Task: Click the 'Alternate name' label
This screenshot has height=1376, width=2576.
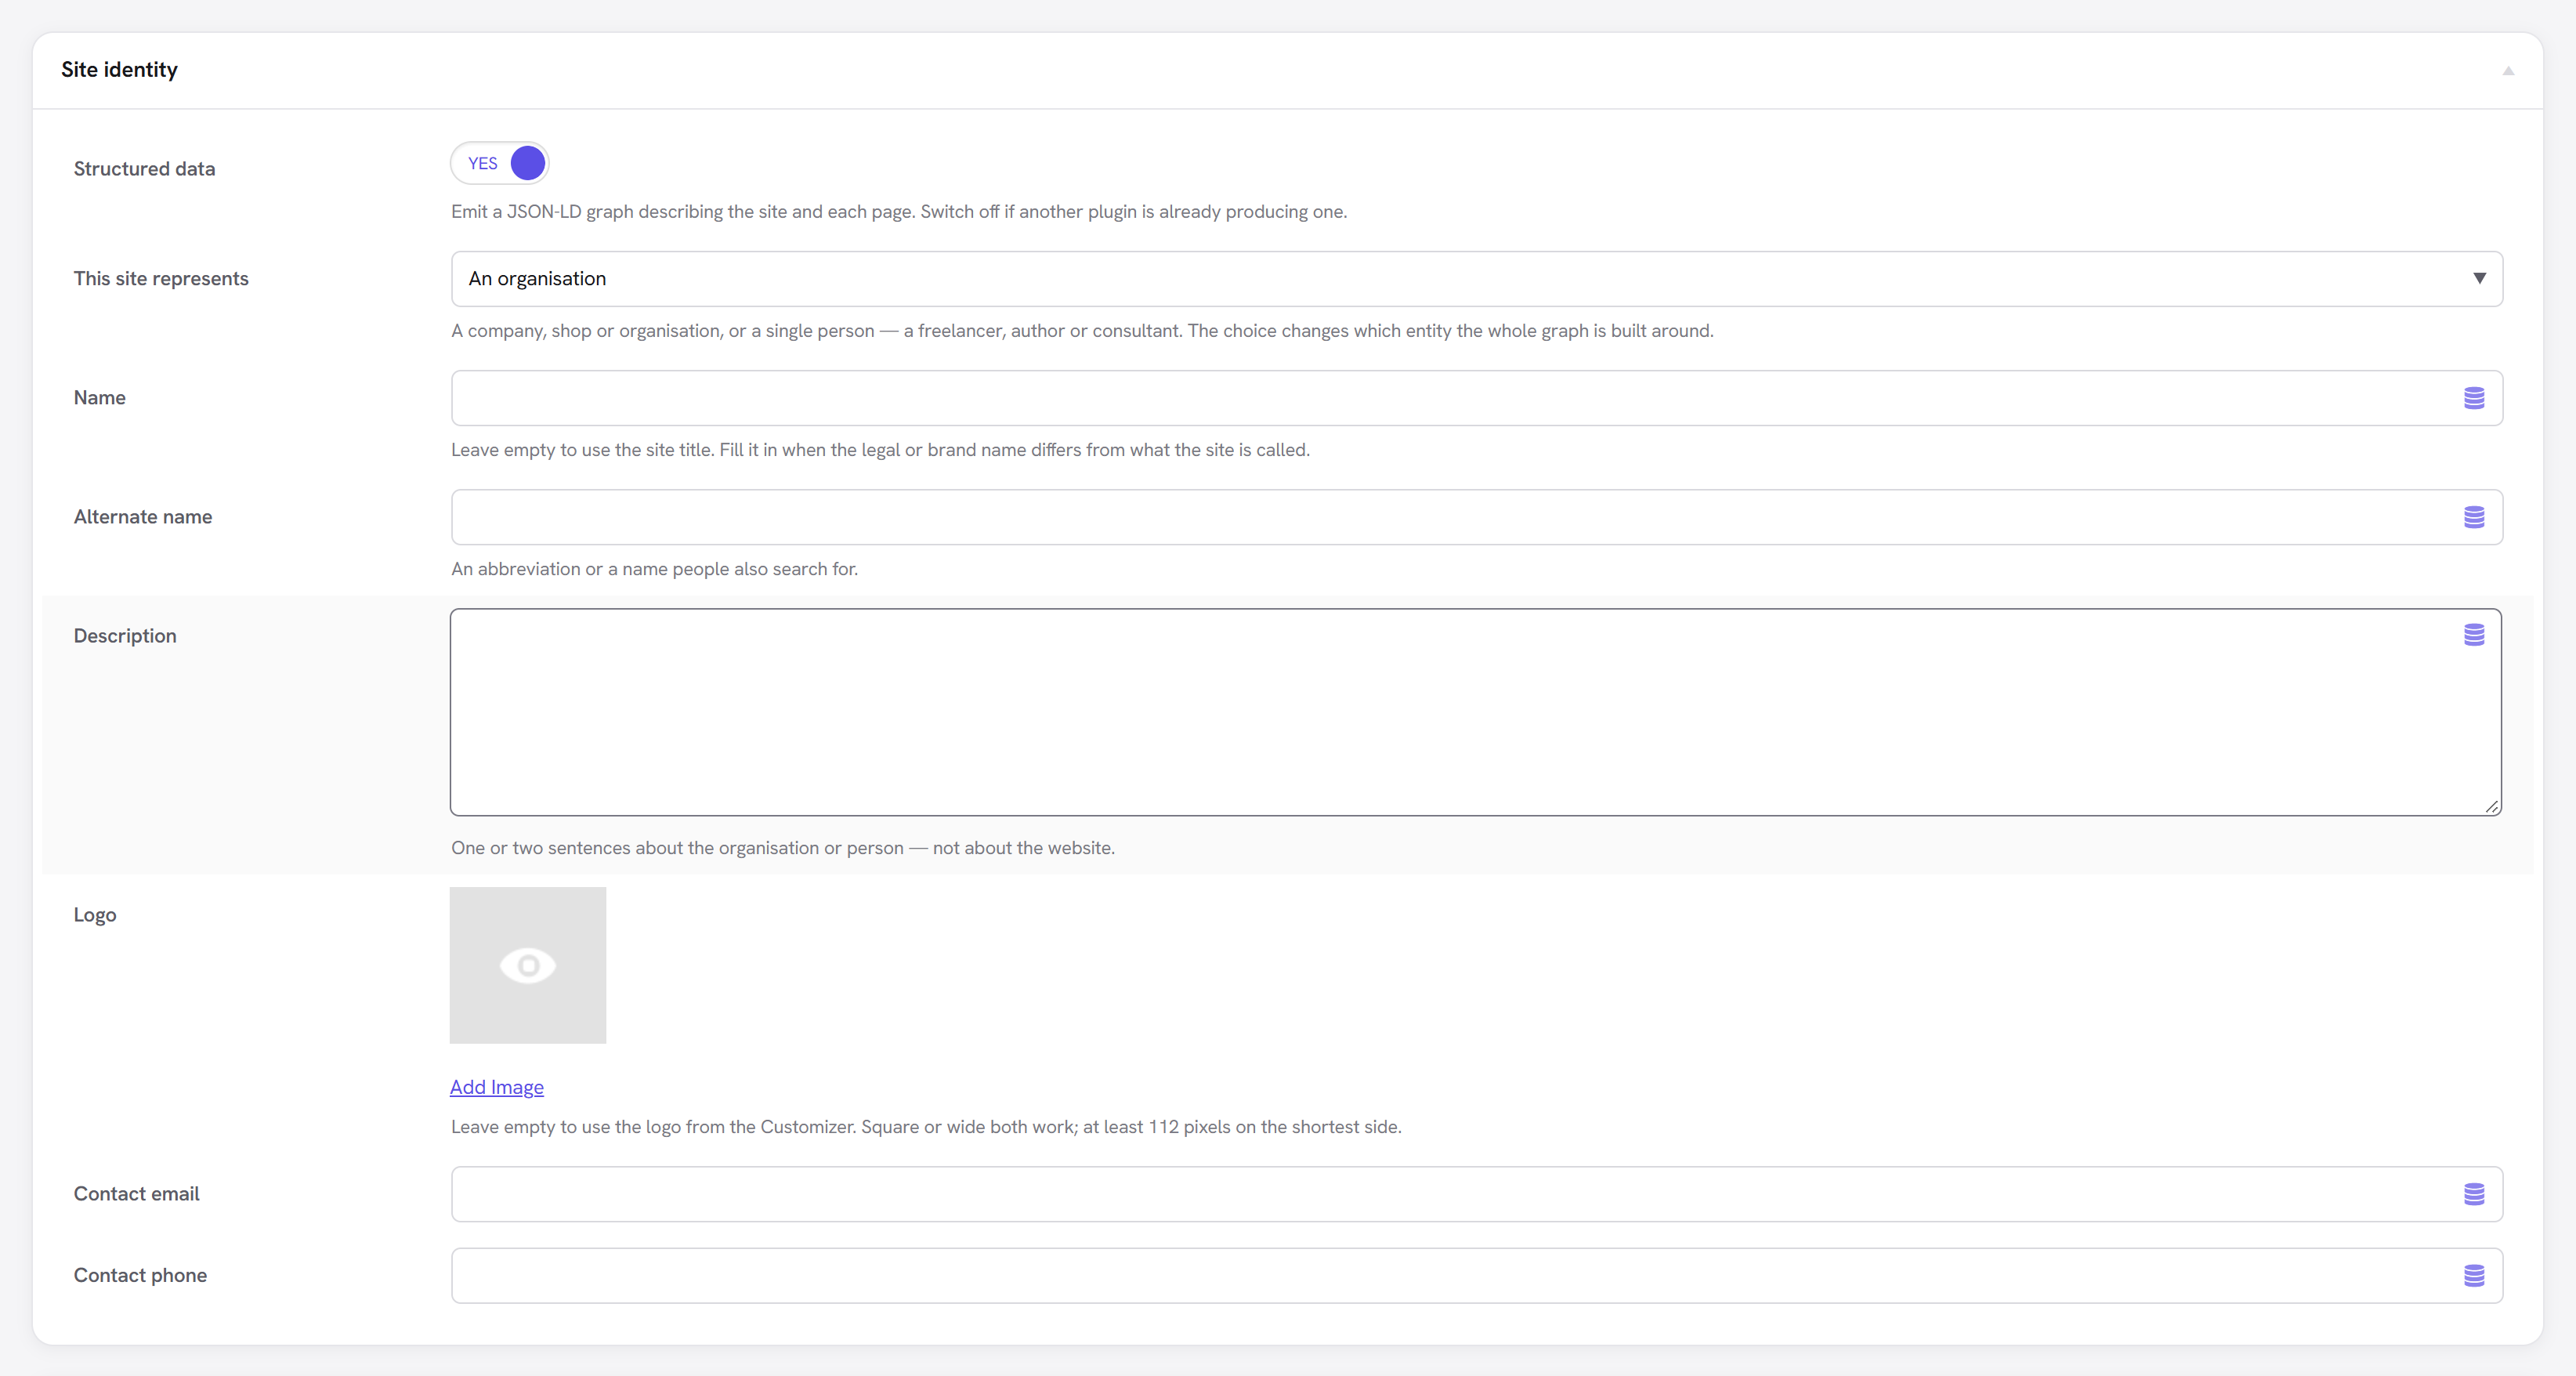Action: [x=143, y=517]
